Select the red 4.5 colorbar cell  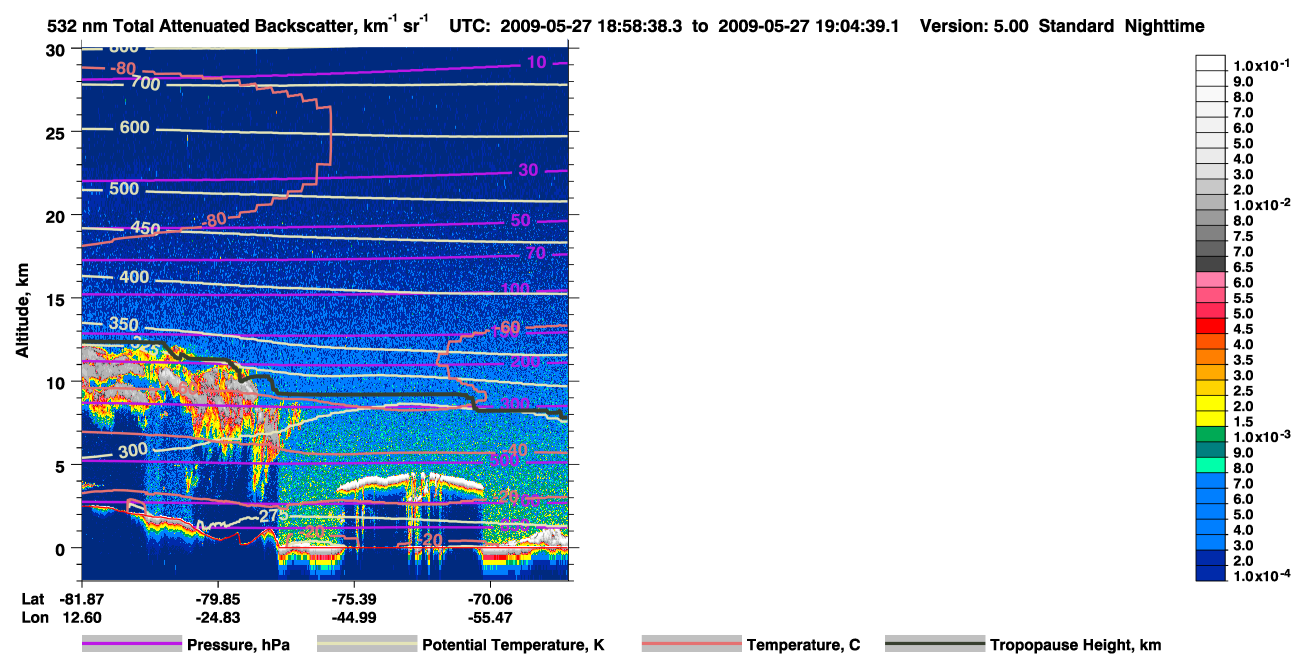pos(1211,326)
